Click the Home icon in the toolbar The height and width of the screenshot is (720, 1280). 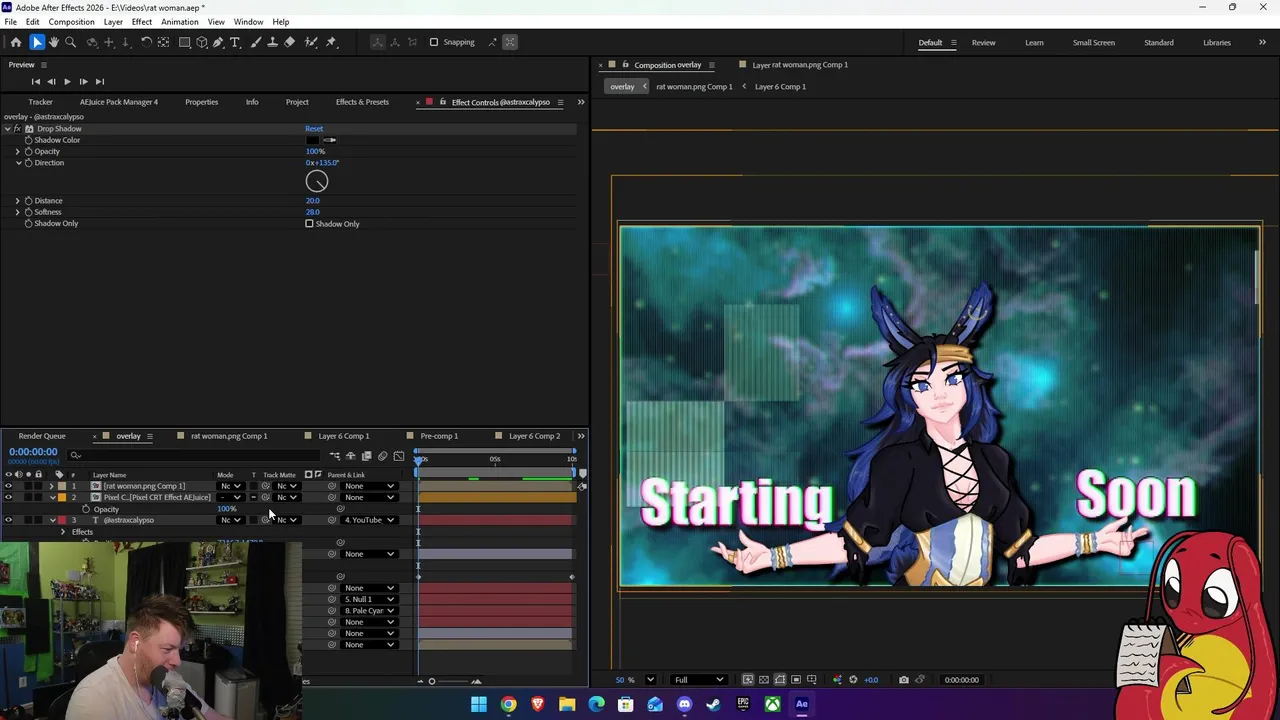pos(16,42)
